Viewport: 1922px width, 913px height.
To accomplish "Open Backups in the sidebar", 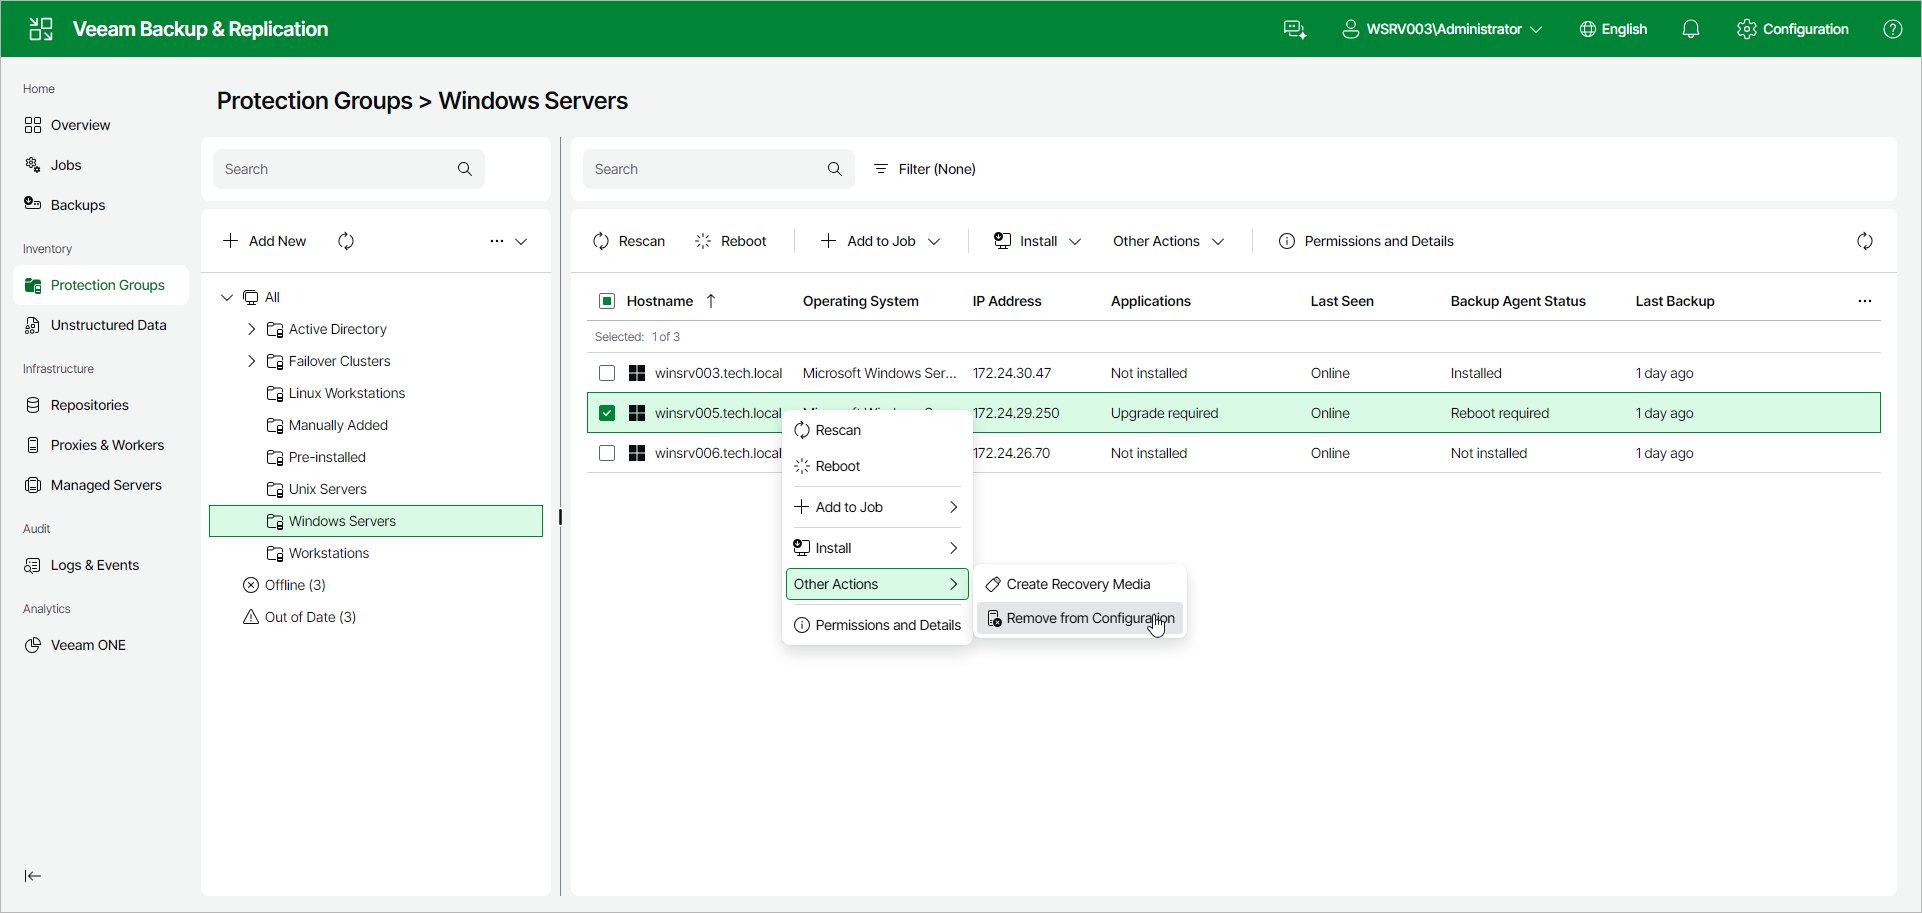I will (x=101, y=205).
